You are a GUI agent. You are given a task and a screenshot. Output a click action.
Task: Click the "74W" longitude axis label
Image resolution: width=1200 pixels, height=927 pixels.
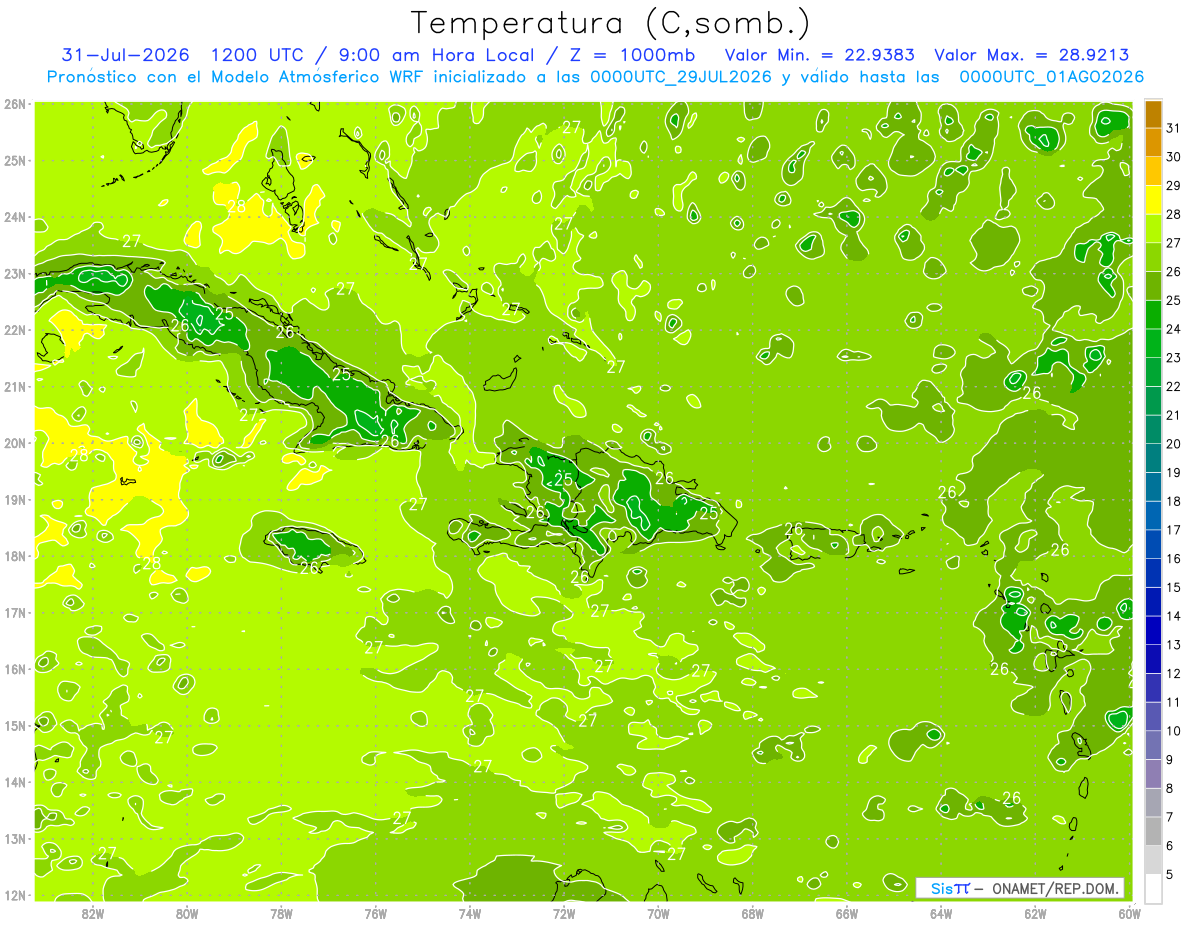[470, 913]
